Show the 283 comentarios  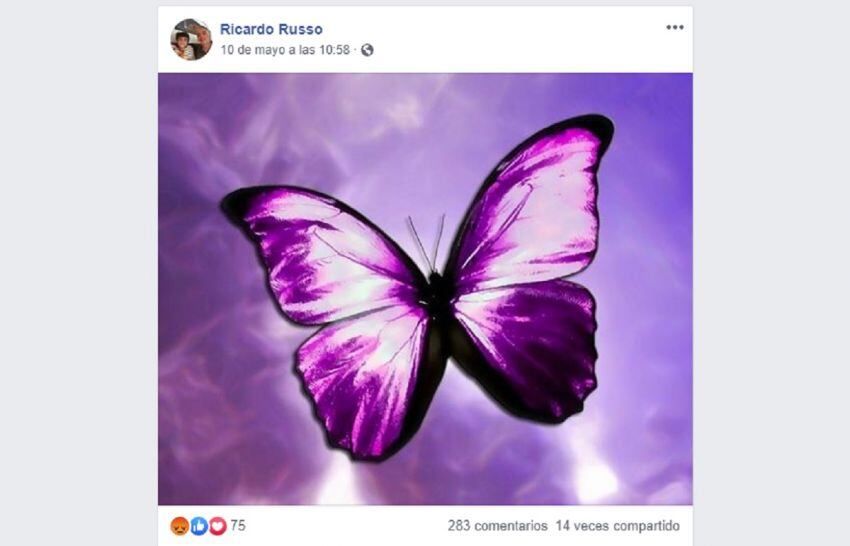click(497, 526)
